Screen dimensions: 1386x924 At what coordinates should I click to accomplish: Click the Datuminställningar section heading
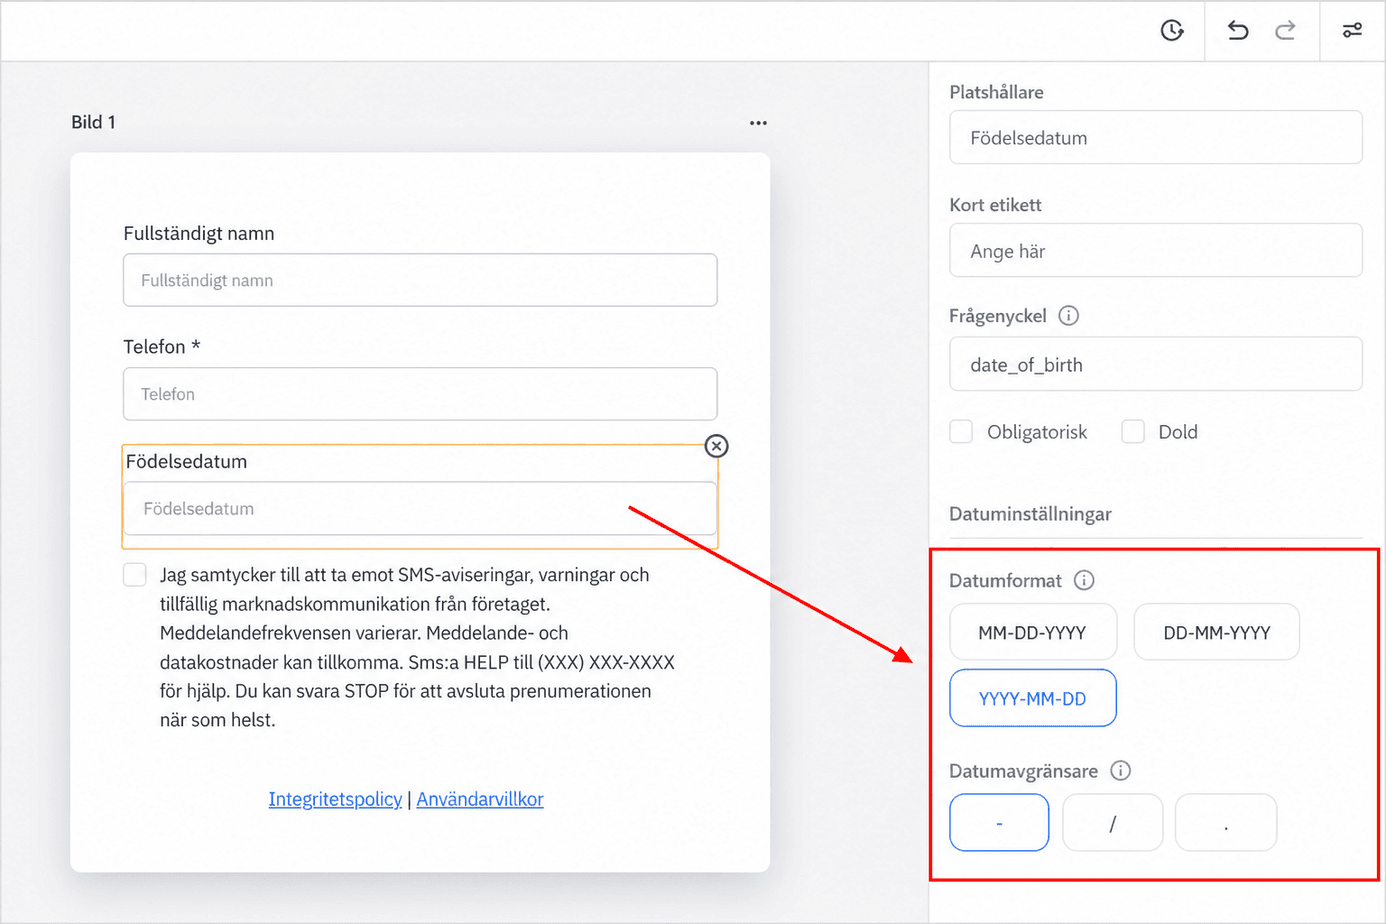(x=1030, y=514)
